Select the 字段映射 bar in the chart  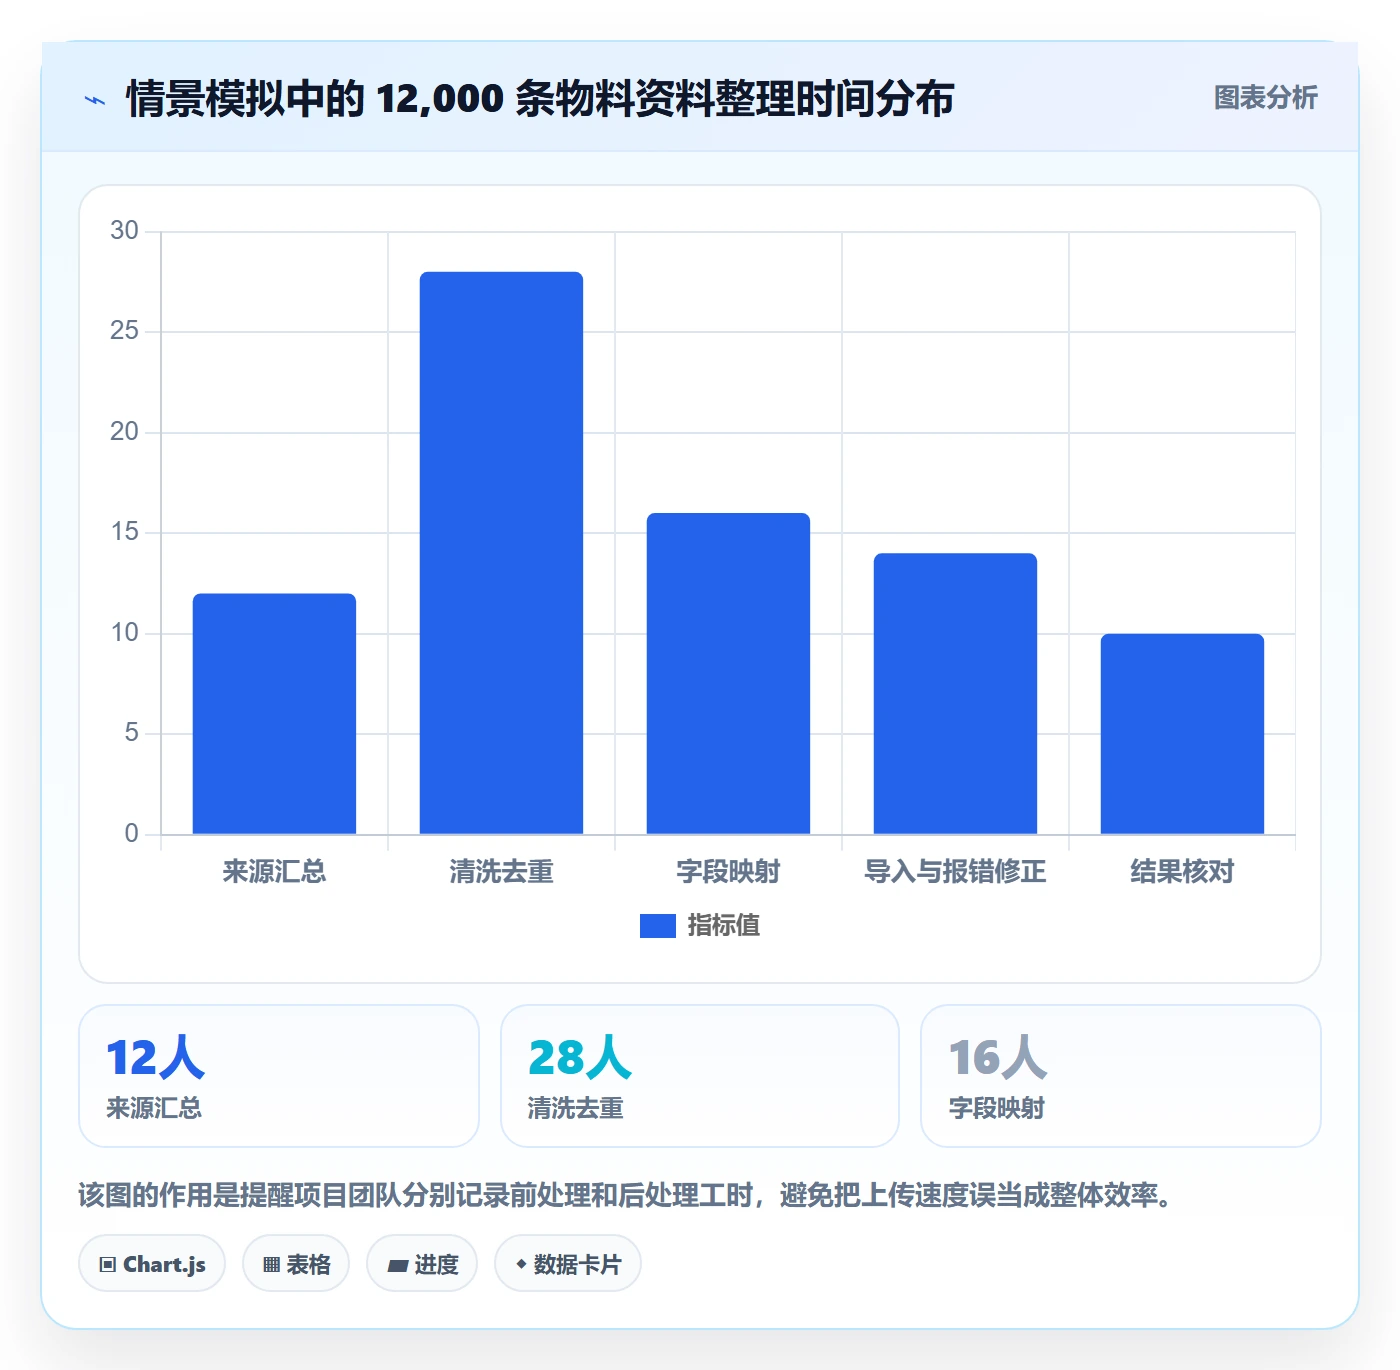(x=728, y=674)
